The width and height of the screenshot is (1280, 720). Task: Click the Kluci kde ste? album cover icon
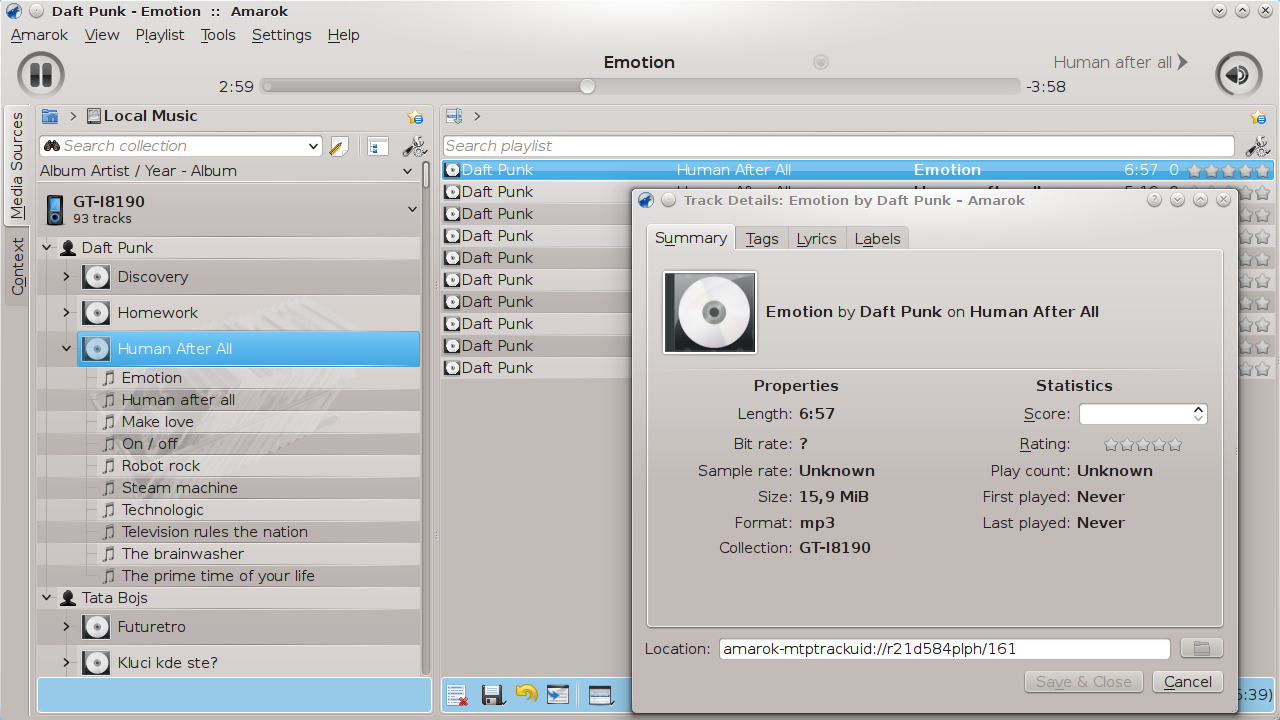(96, 663)
